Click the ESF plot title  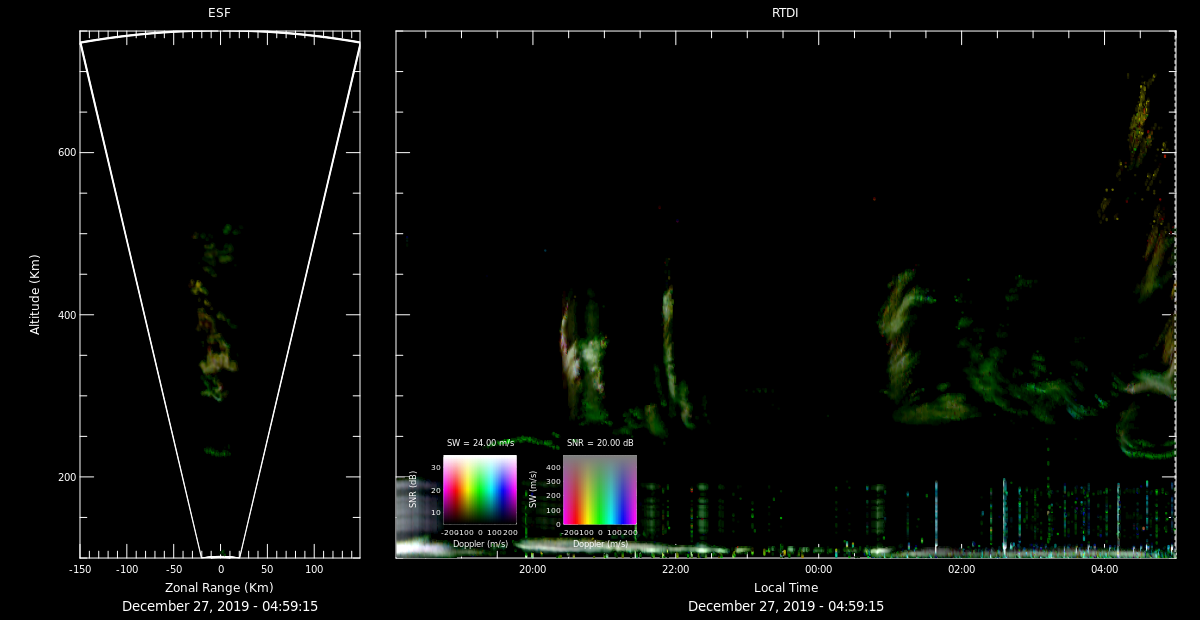(220, 13)
